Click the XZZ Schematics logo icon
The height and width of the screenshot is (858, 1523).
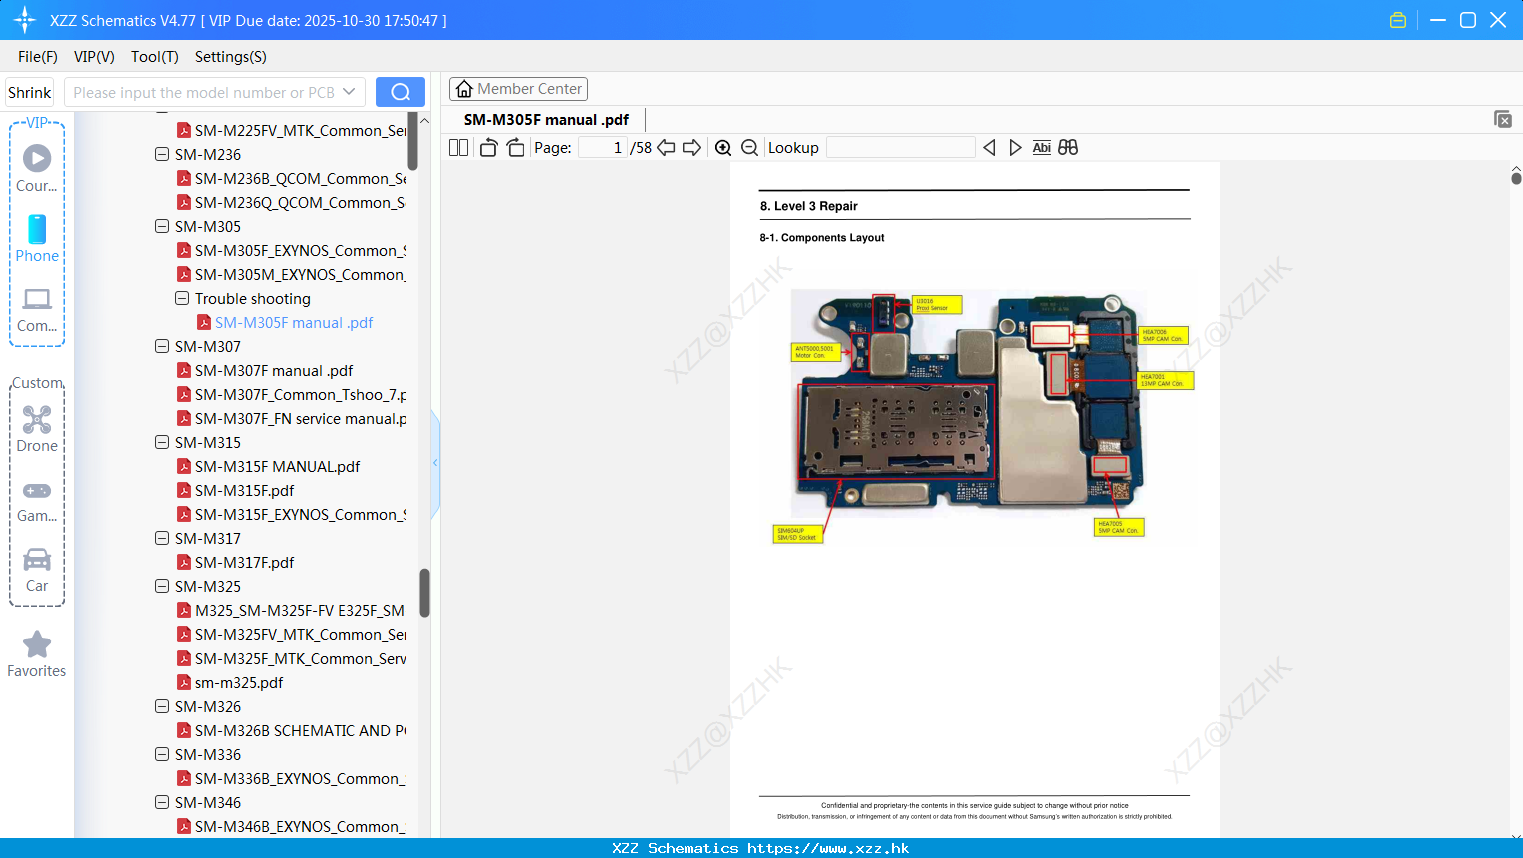coord(25,20)
